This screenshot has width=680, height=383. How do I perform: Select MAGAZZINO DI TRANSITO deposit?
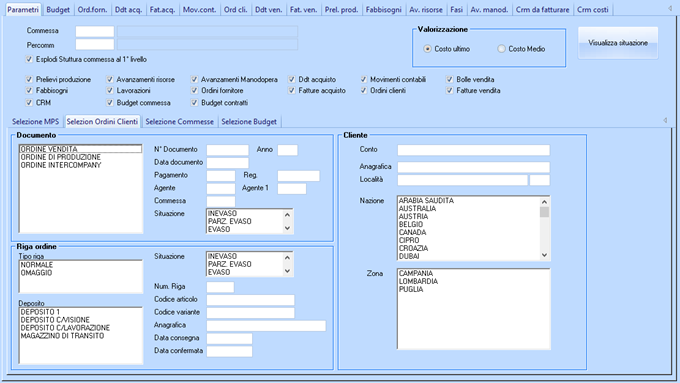[x=81, y=336]
